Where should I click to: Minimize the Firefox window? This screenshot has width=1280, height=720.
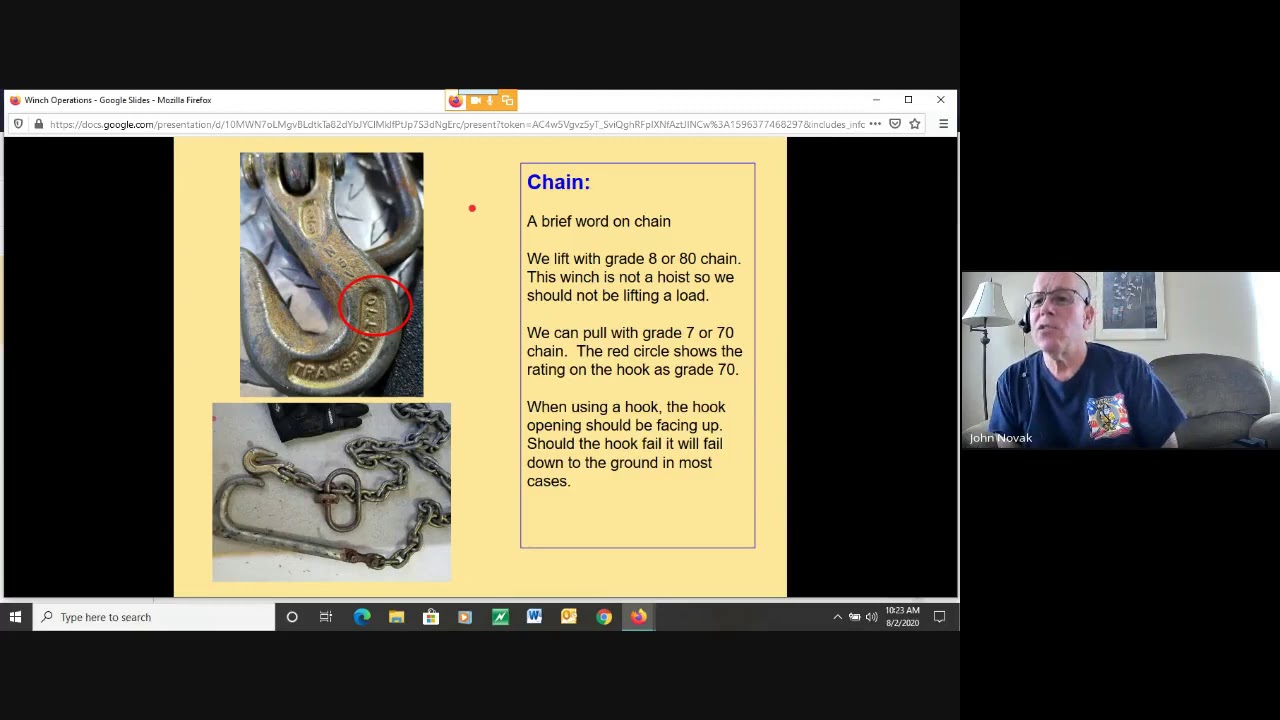coord(876,100)
